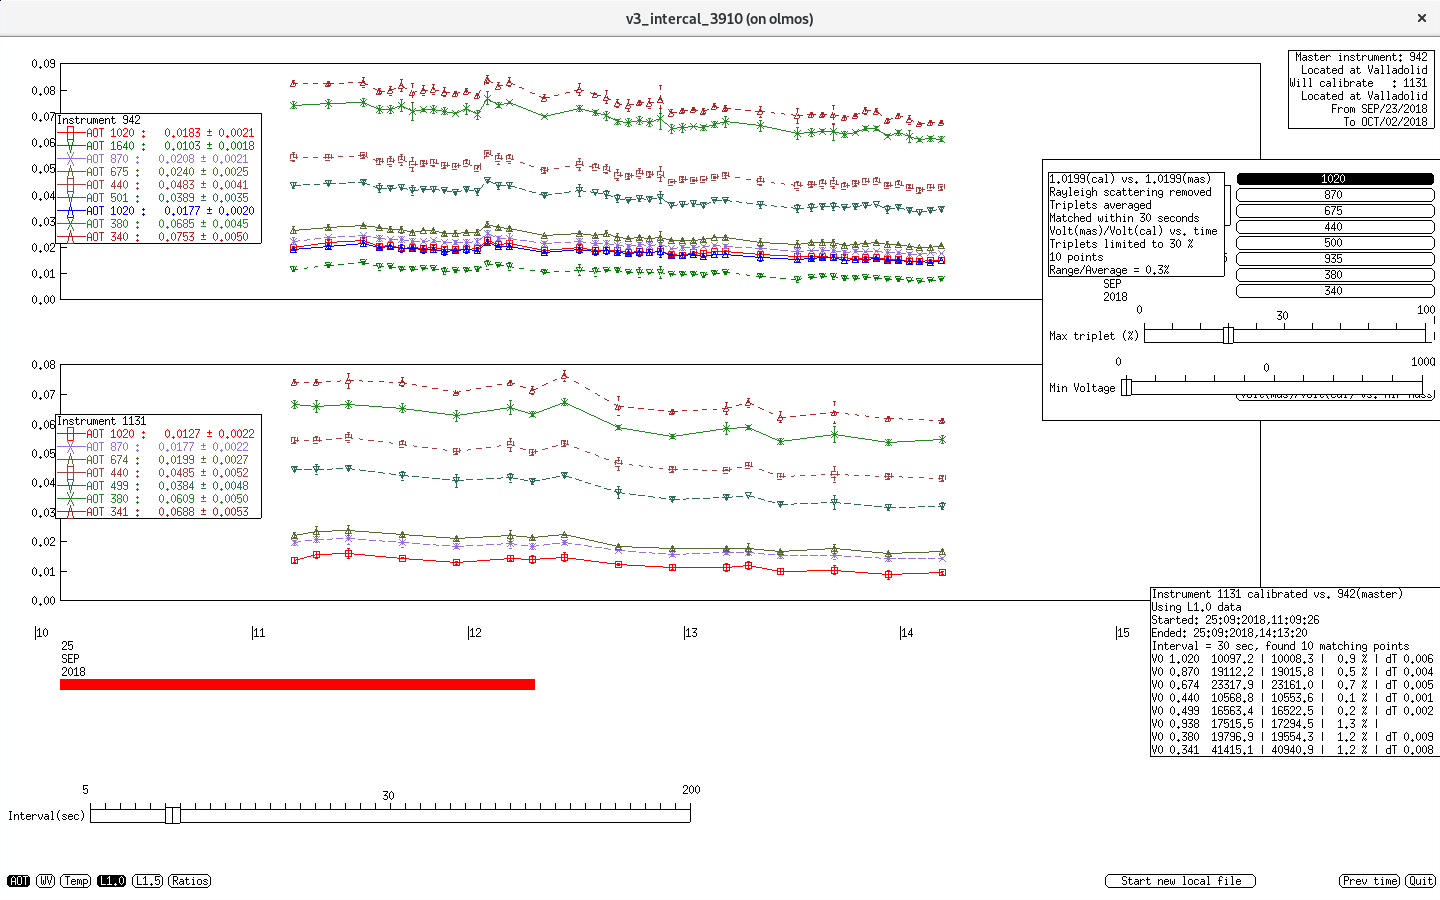Image resolution: width=1440 pixels, height=900 pixels.
Task: Click legend row AOT 440 : 0.0485 ± 0.0052
Action: coord(158,473)
